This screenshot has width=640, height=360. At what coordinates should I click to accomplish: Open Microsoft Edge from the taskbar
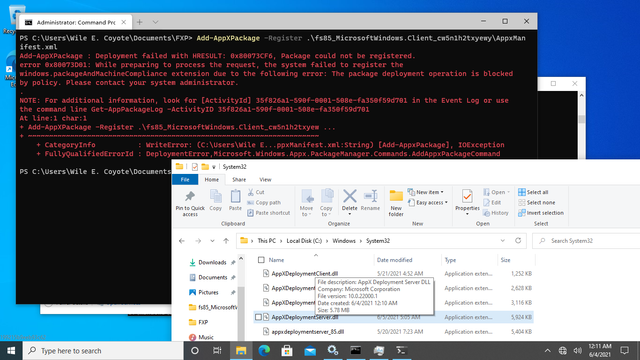[264, 351]
